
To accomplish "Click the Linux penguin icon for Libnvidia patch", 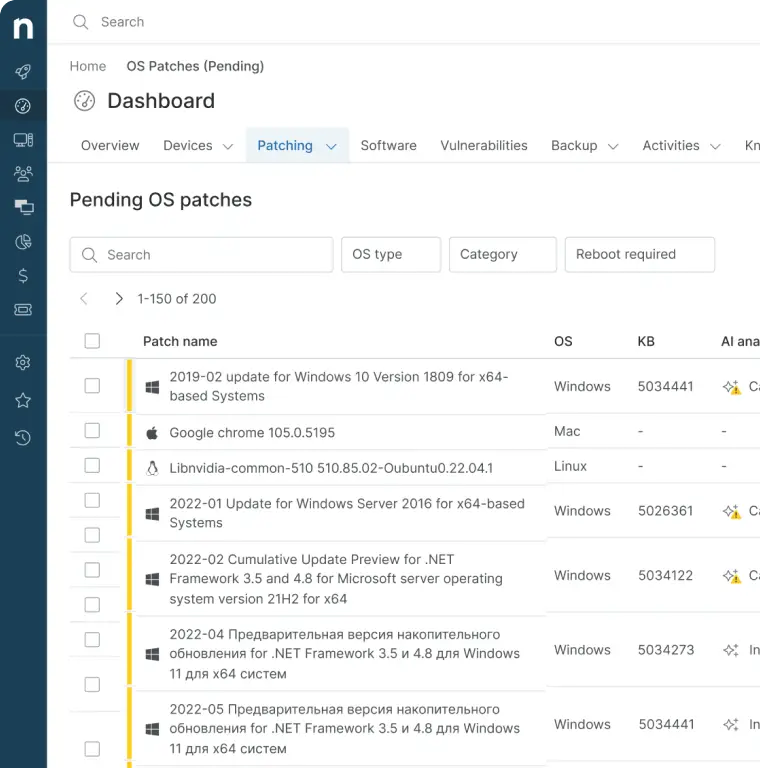I will pos(152,468).
